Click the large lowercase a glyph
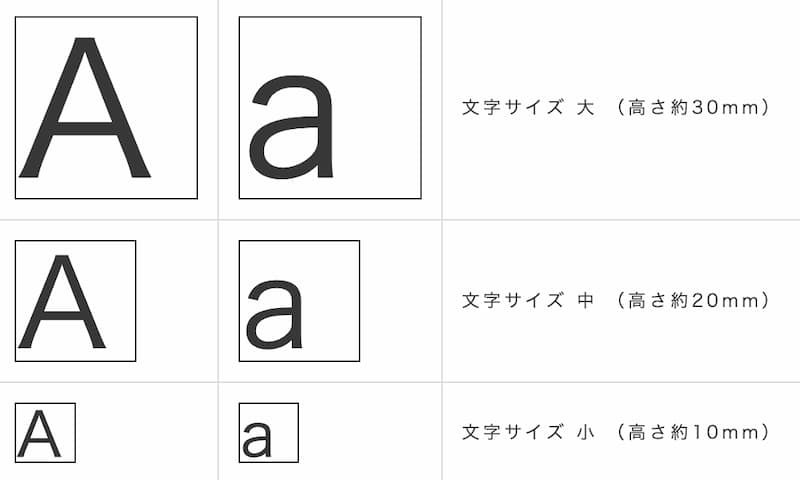 click(291, 128)
